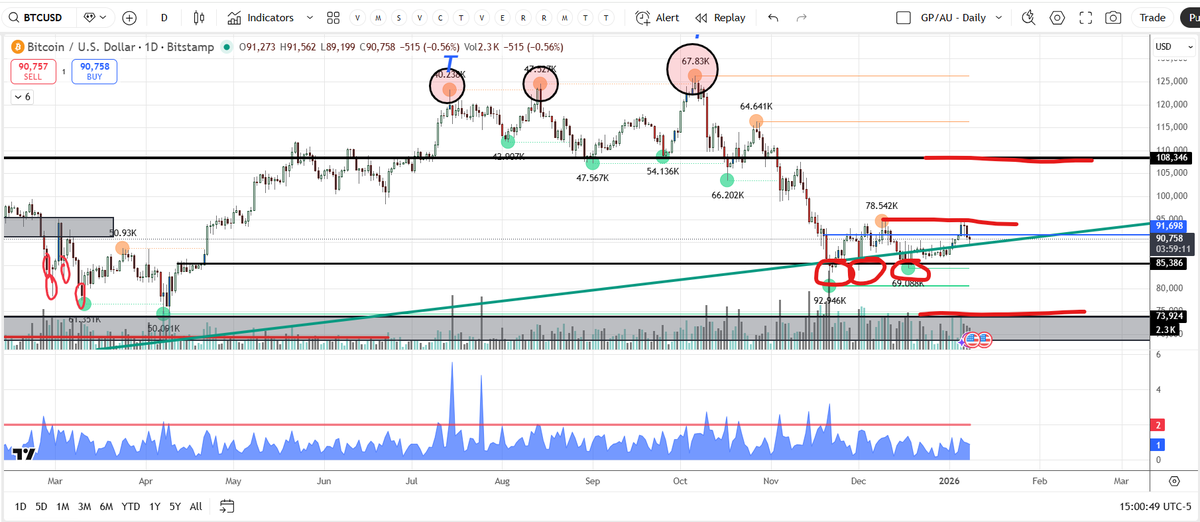Click the 67.83K pivot high label
Screen dimensions: 1200x522
tap(695, 61)
